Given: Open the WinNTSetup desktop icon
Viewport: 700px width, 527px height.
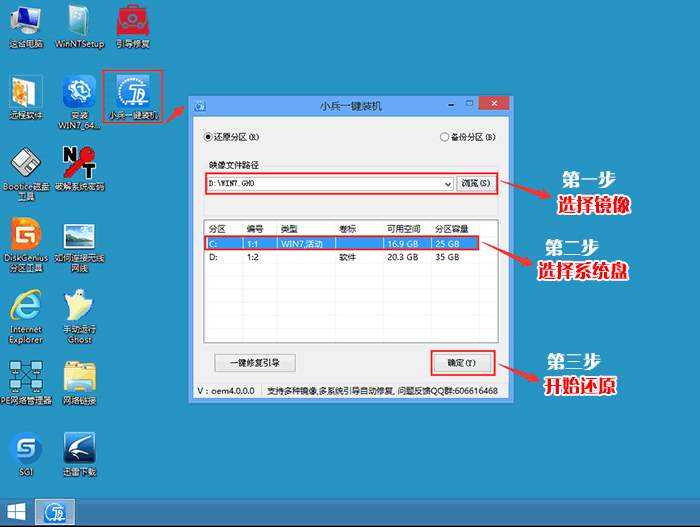Looking at the screenshot, I should click(x=79, y=26).
